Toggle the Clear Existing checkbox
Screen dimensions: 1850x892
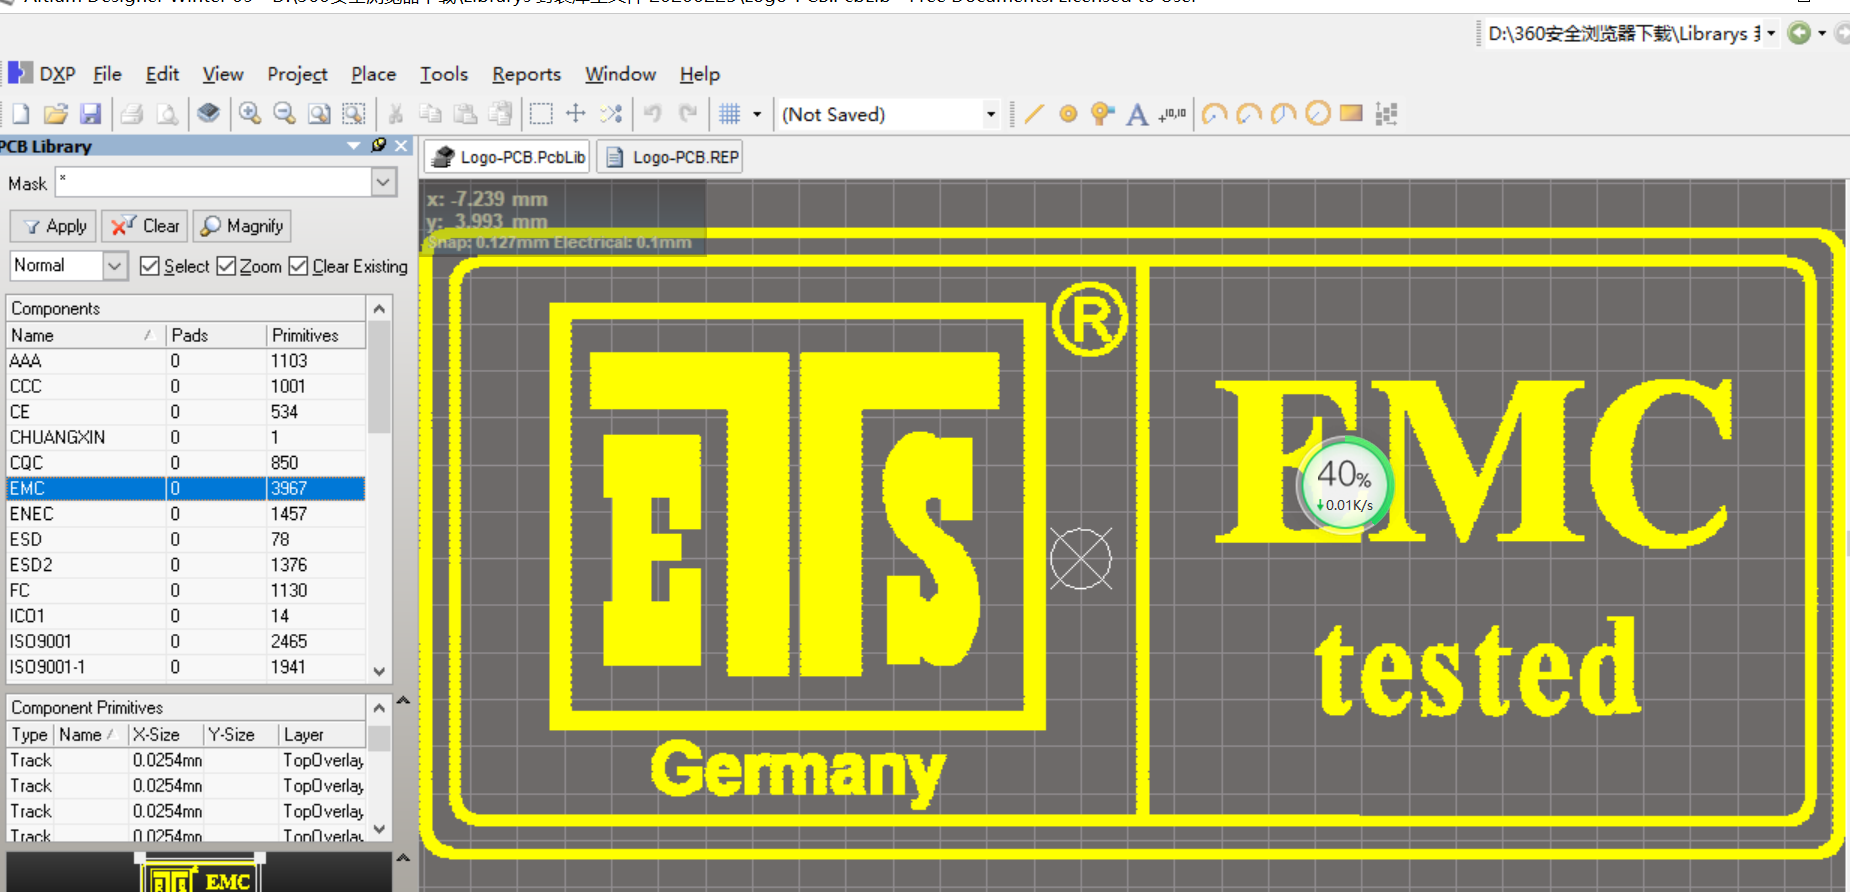(298, 266)
